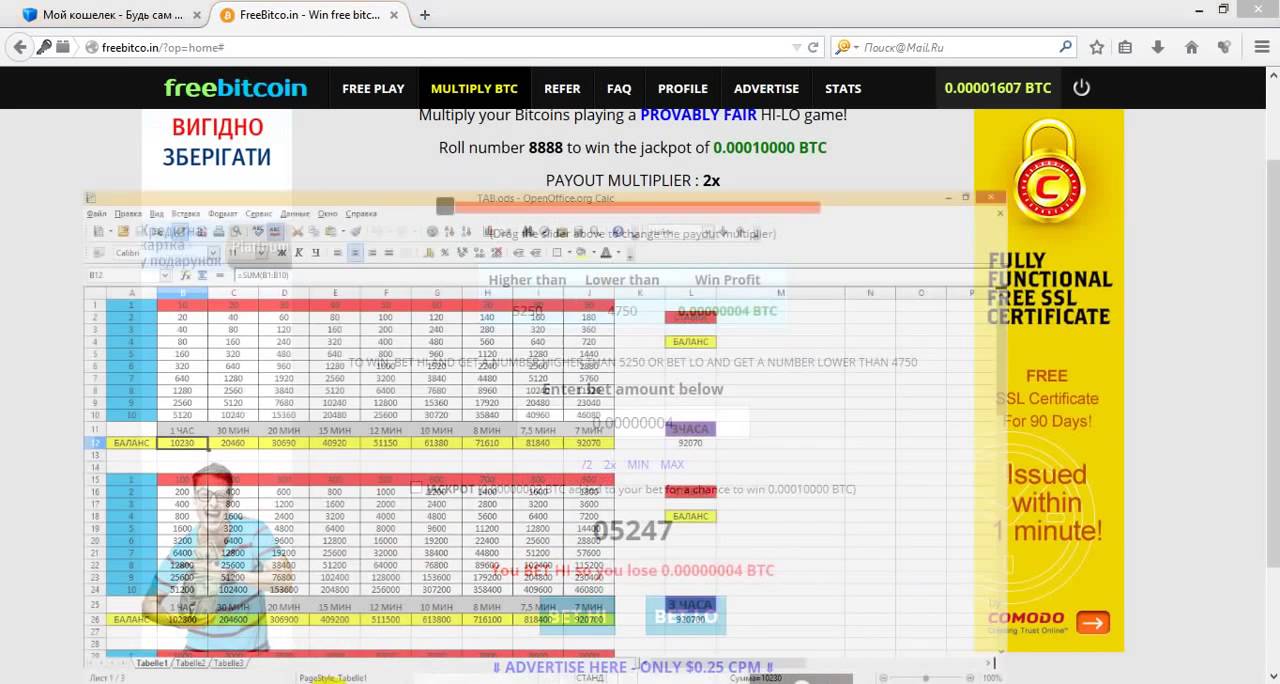Viewport: 1280px width, 684px height.
Task: Click the key icon beside the back button
Action: tap(44, 47)
